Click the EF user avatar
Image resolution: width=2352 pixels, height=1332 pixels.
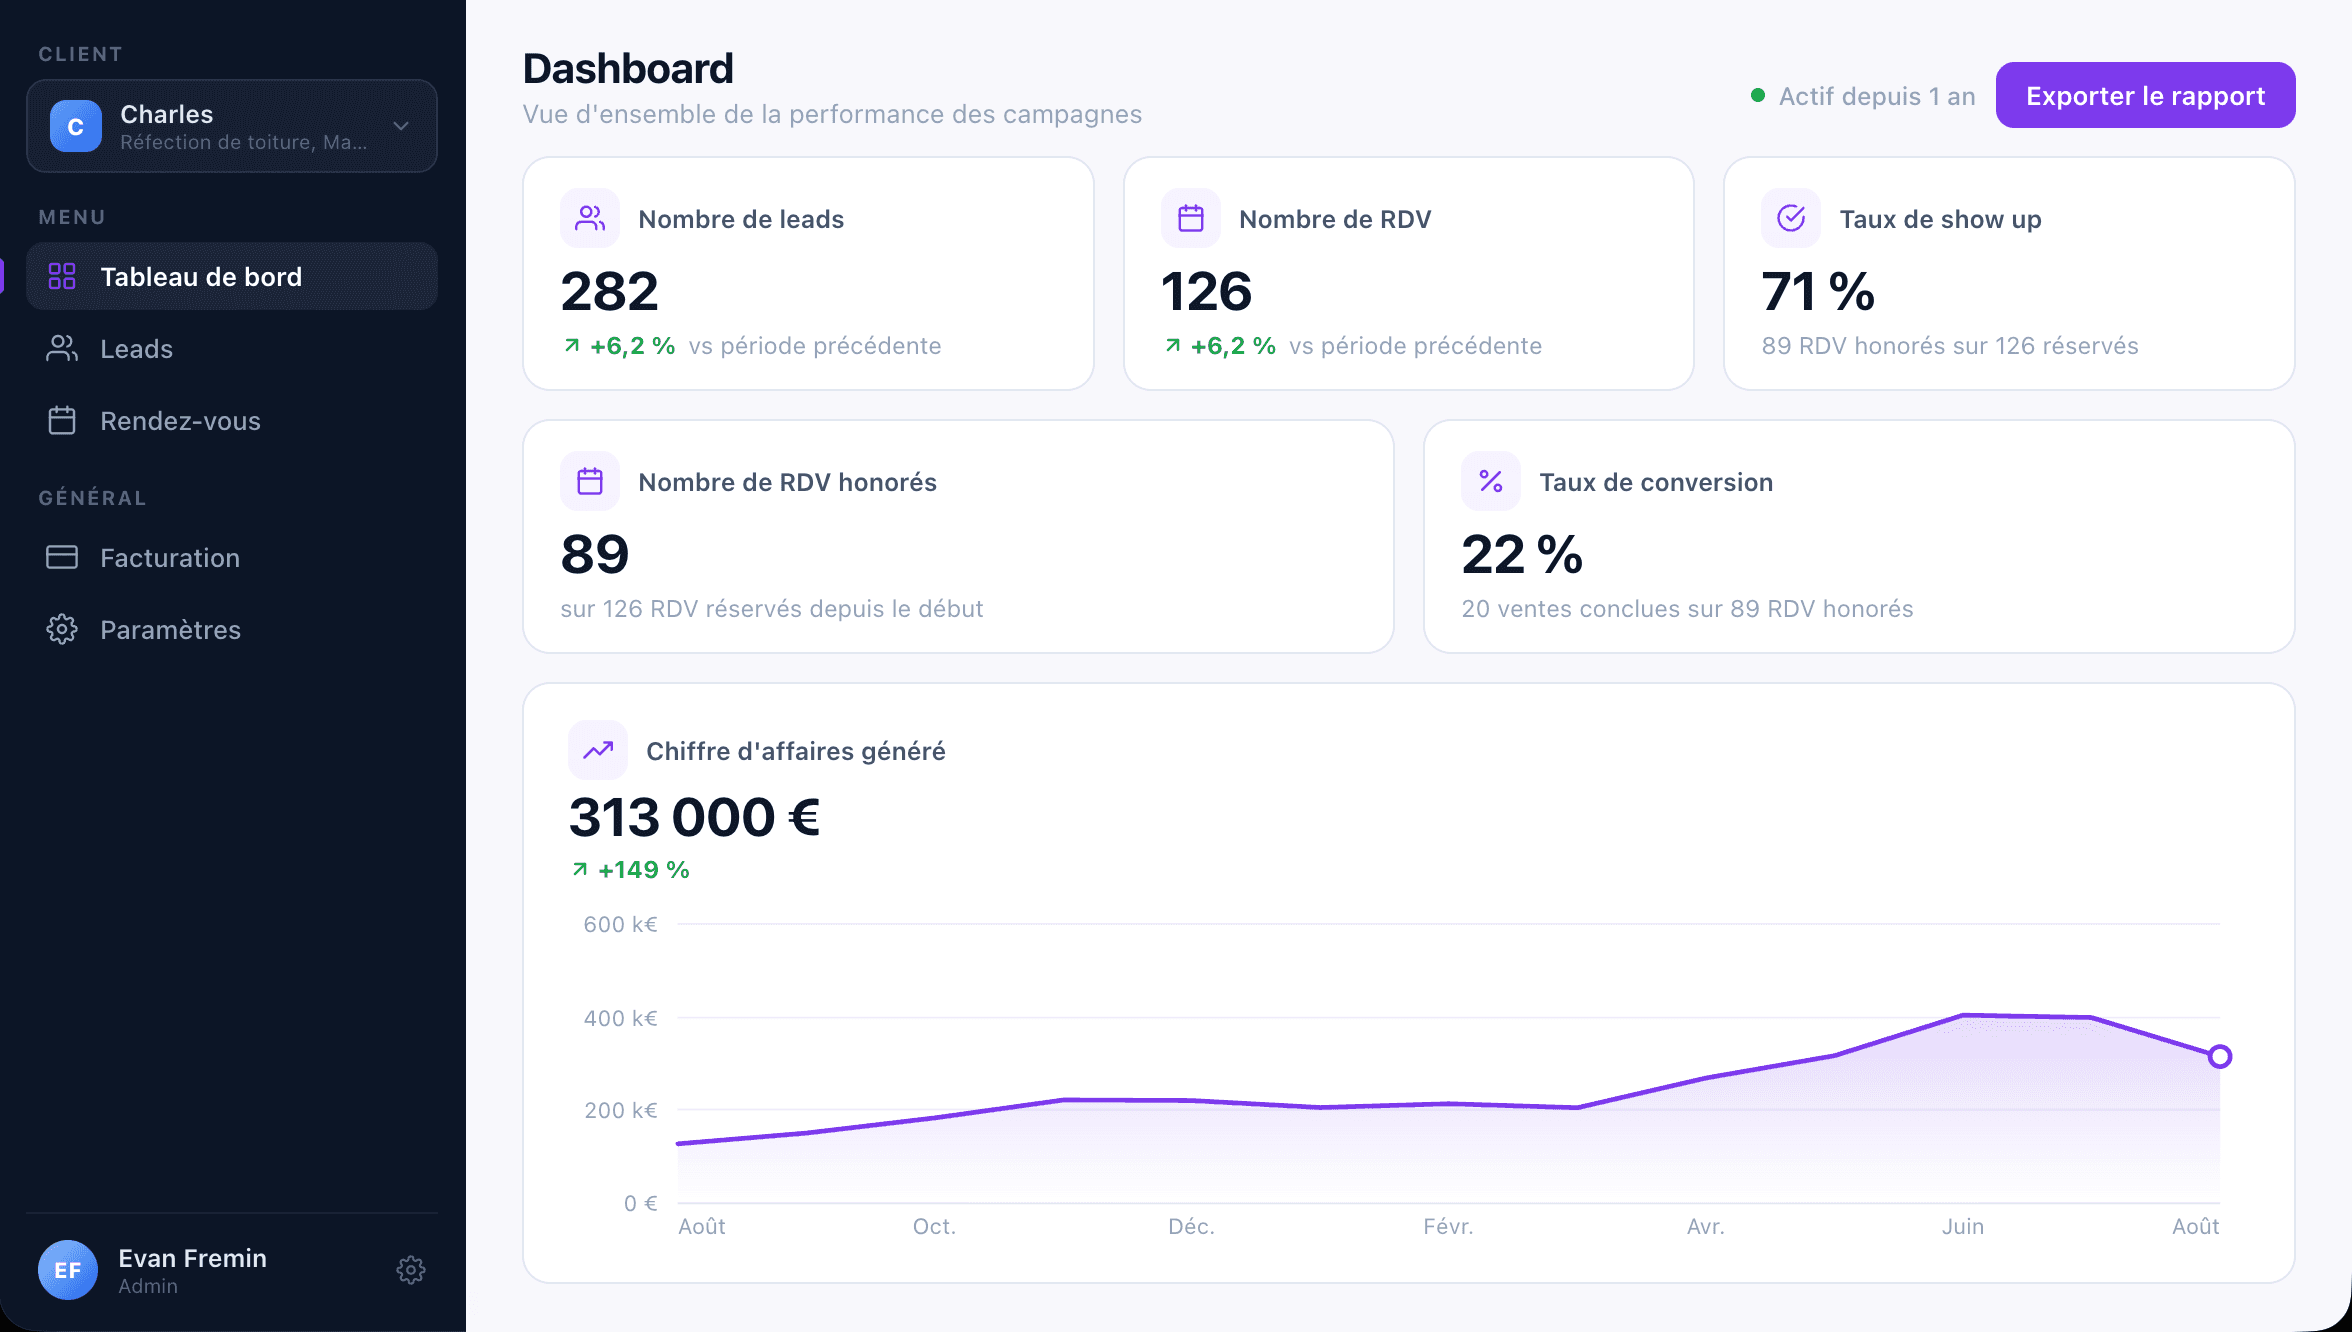(68, 1270)
